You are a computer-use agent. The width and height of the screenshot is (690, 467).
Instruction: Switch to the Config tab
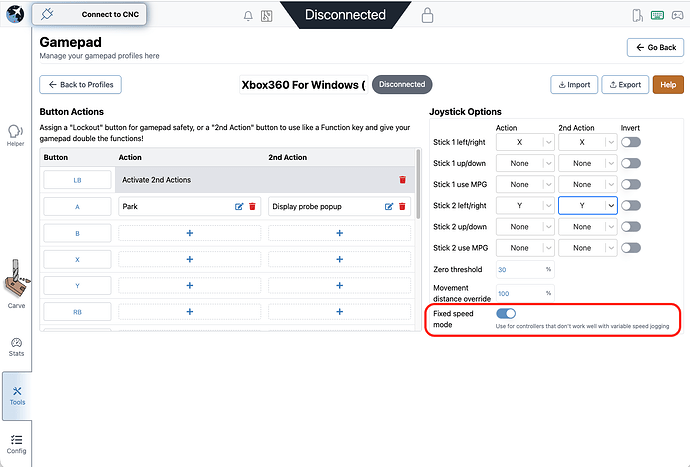pos(16,443)
